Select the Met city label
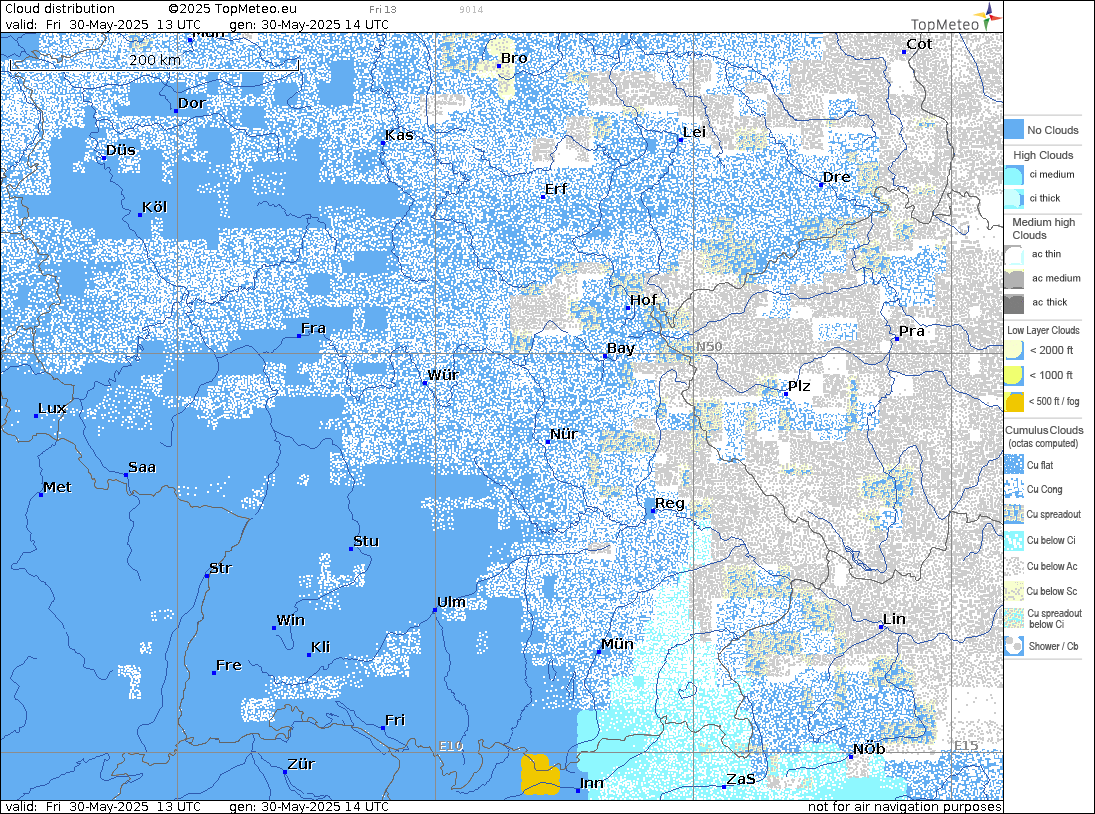 coord(57,487)
